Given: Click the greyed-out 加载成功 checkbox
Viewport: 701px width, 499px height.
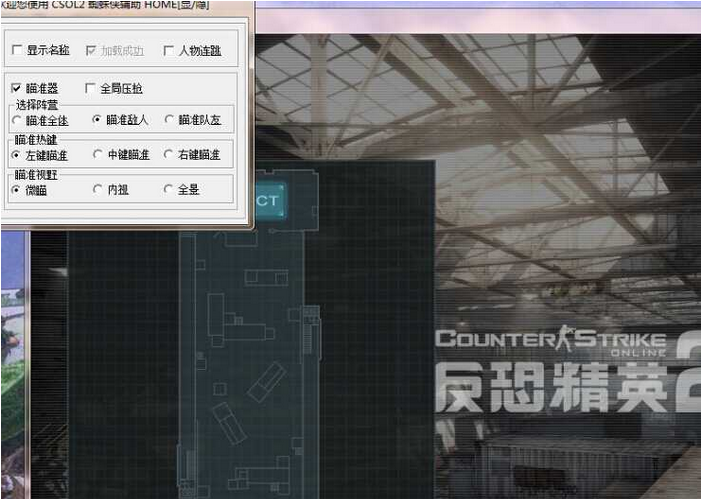Looking at the screenshot, I should (x=91, y=50).
